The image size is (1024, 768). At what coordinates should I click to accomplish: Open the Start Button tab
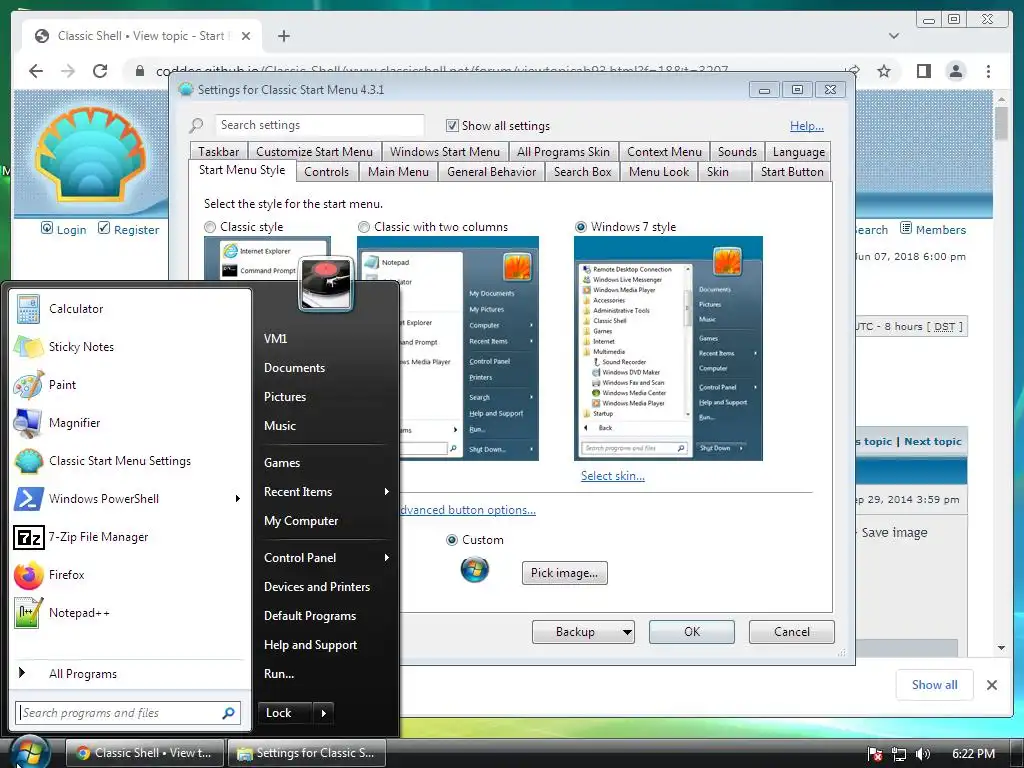point(792,172)
